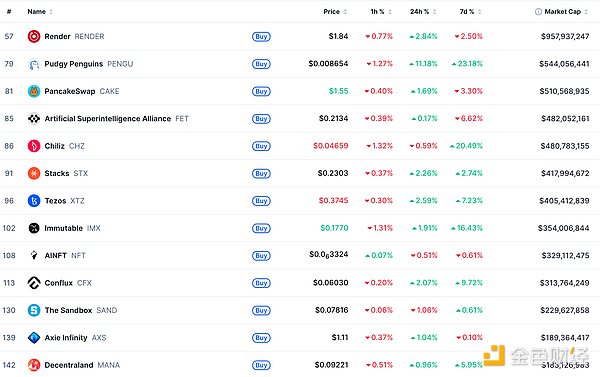The height and width of the screenshot is (377, 600).
Task: Click Chiliz price $0.04659
Action: [331, 146]
